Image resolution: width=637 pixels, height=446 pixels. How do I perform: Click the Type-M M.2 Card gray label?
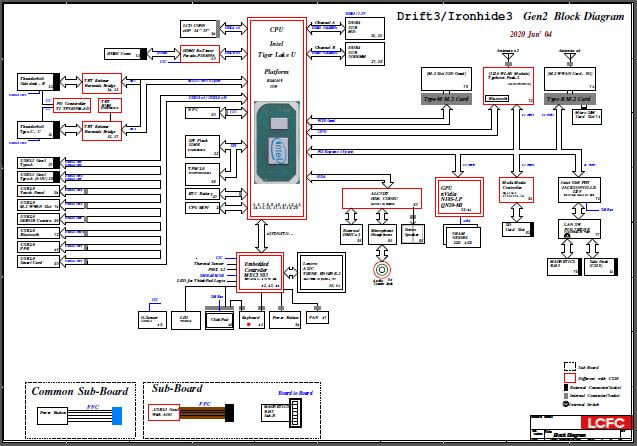point(444,100)
